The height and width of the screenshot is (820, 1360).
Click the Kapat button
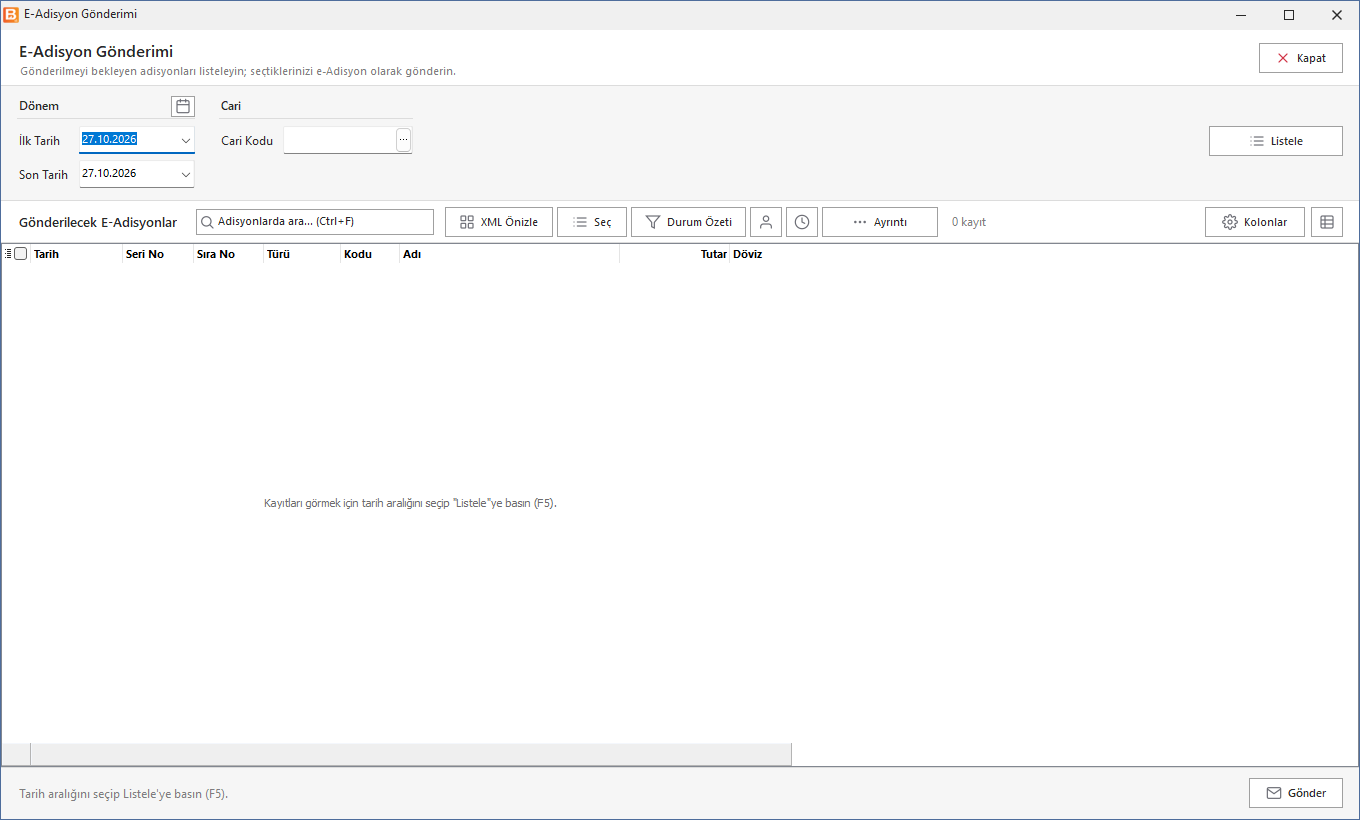click(1301, 58)
